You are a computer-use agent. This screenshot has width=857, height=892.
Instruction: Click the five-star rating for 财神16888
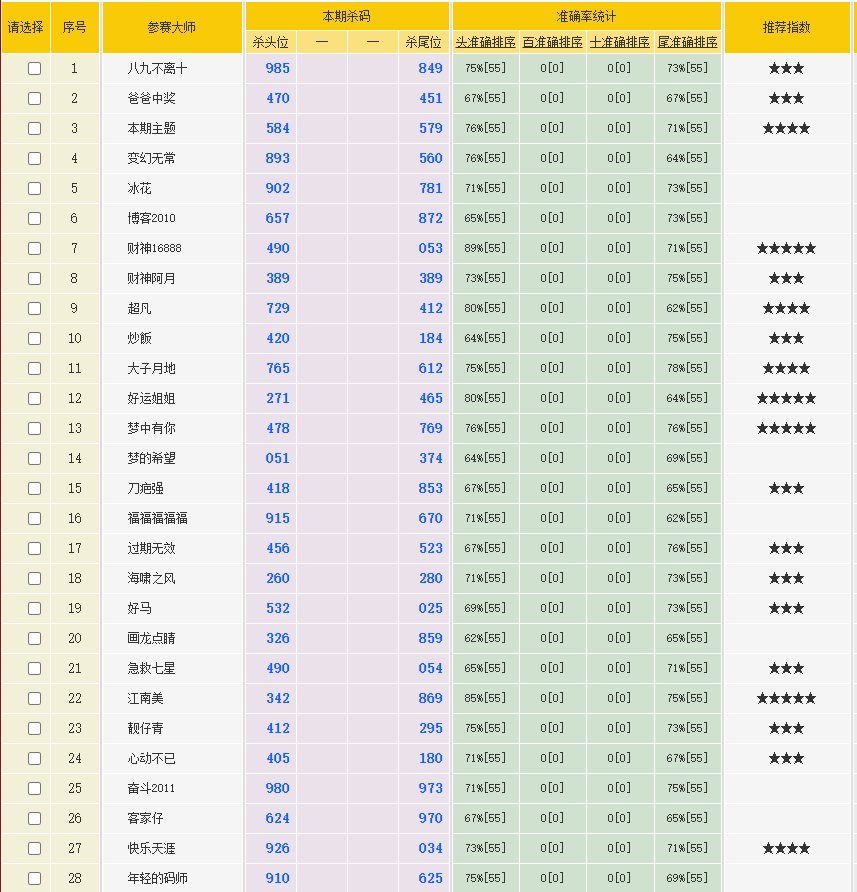click(x=786, y=248)
